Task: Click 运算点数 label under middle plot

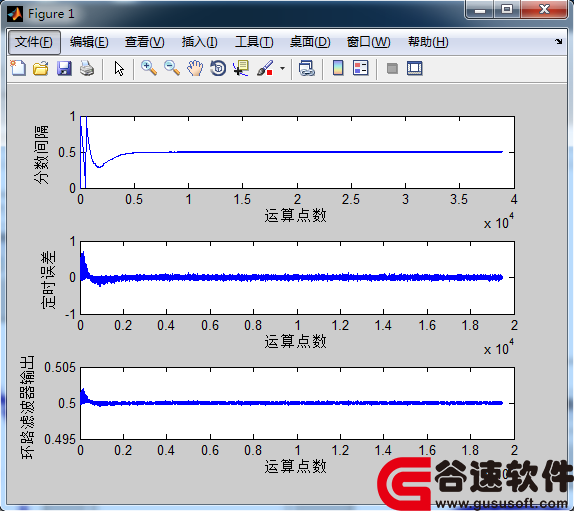Action: [x=295, y=342]
